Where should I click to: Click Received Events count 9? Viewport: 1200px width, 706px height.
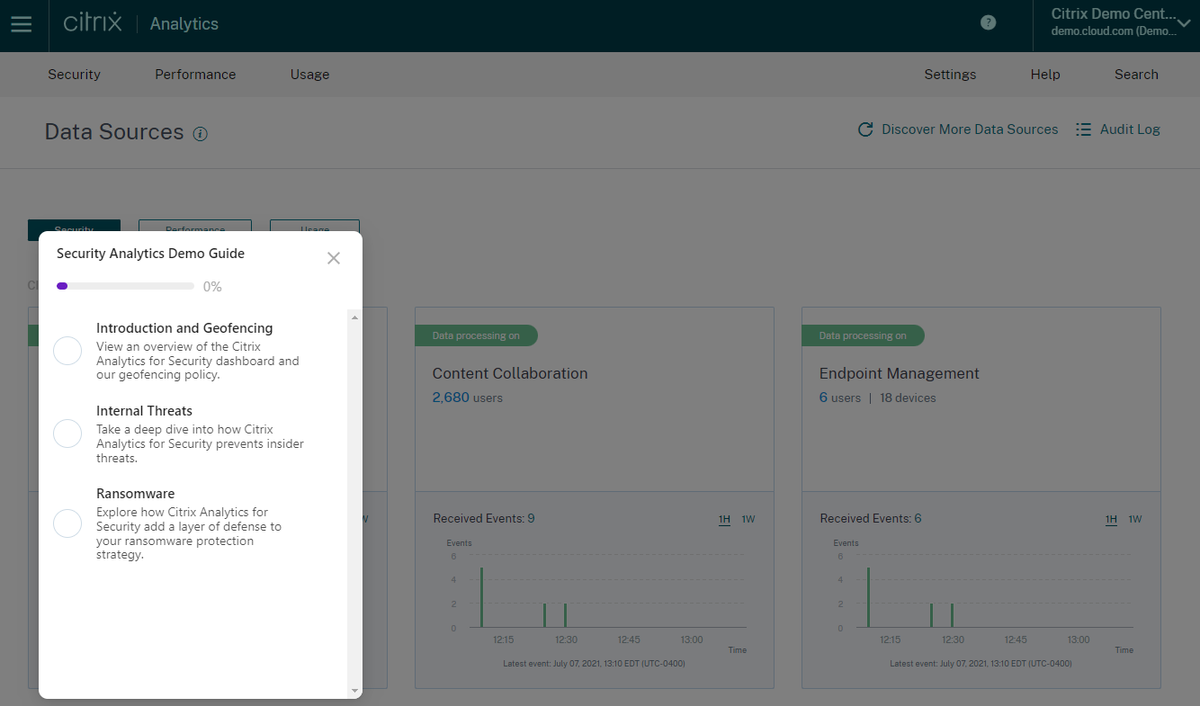531,519
